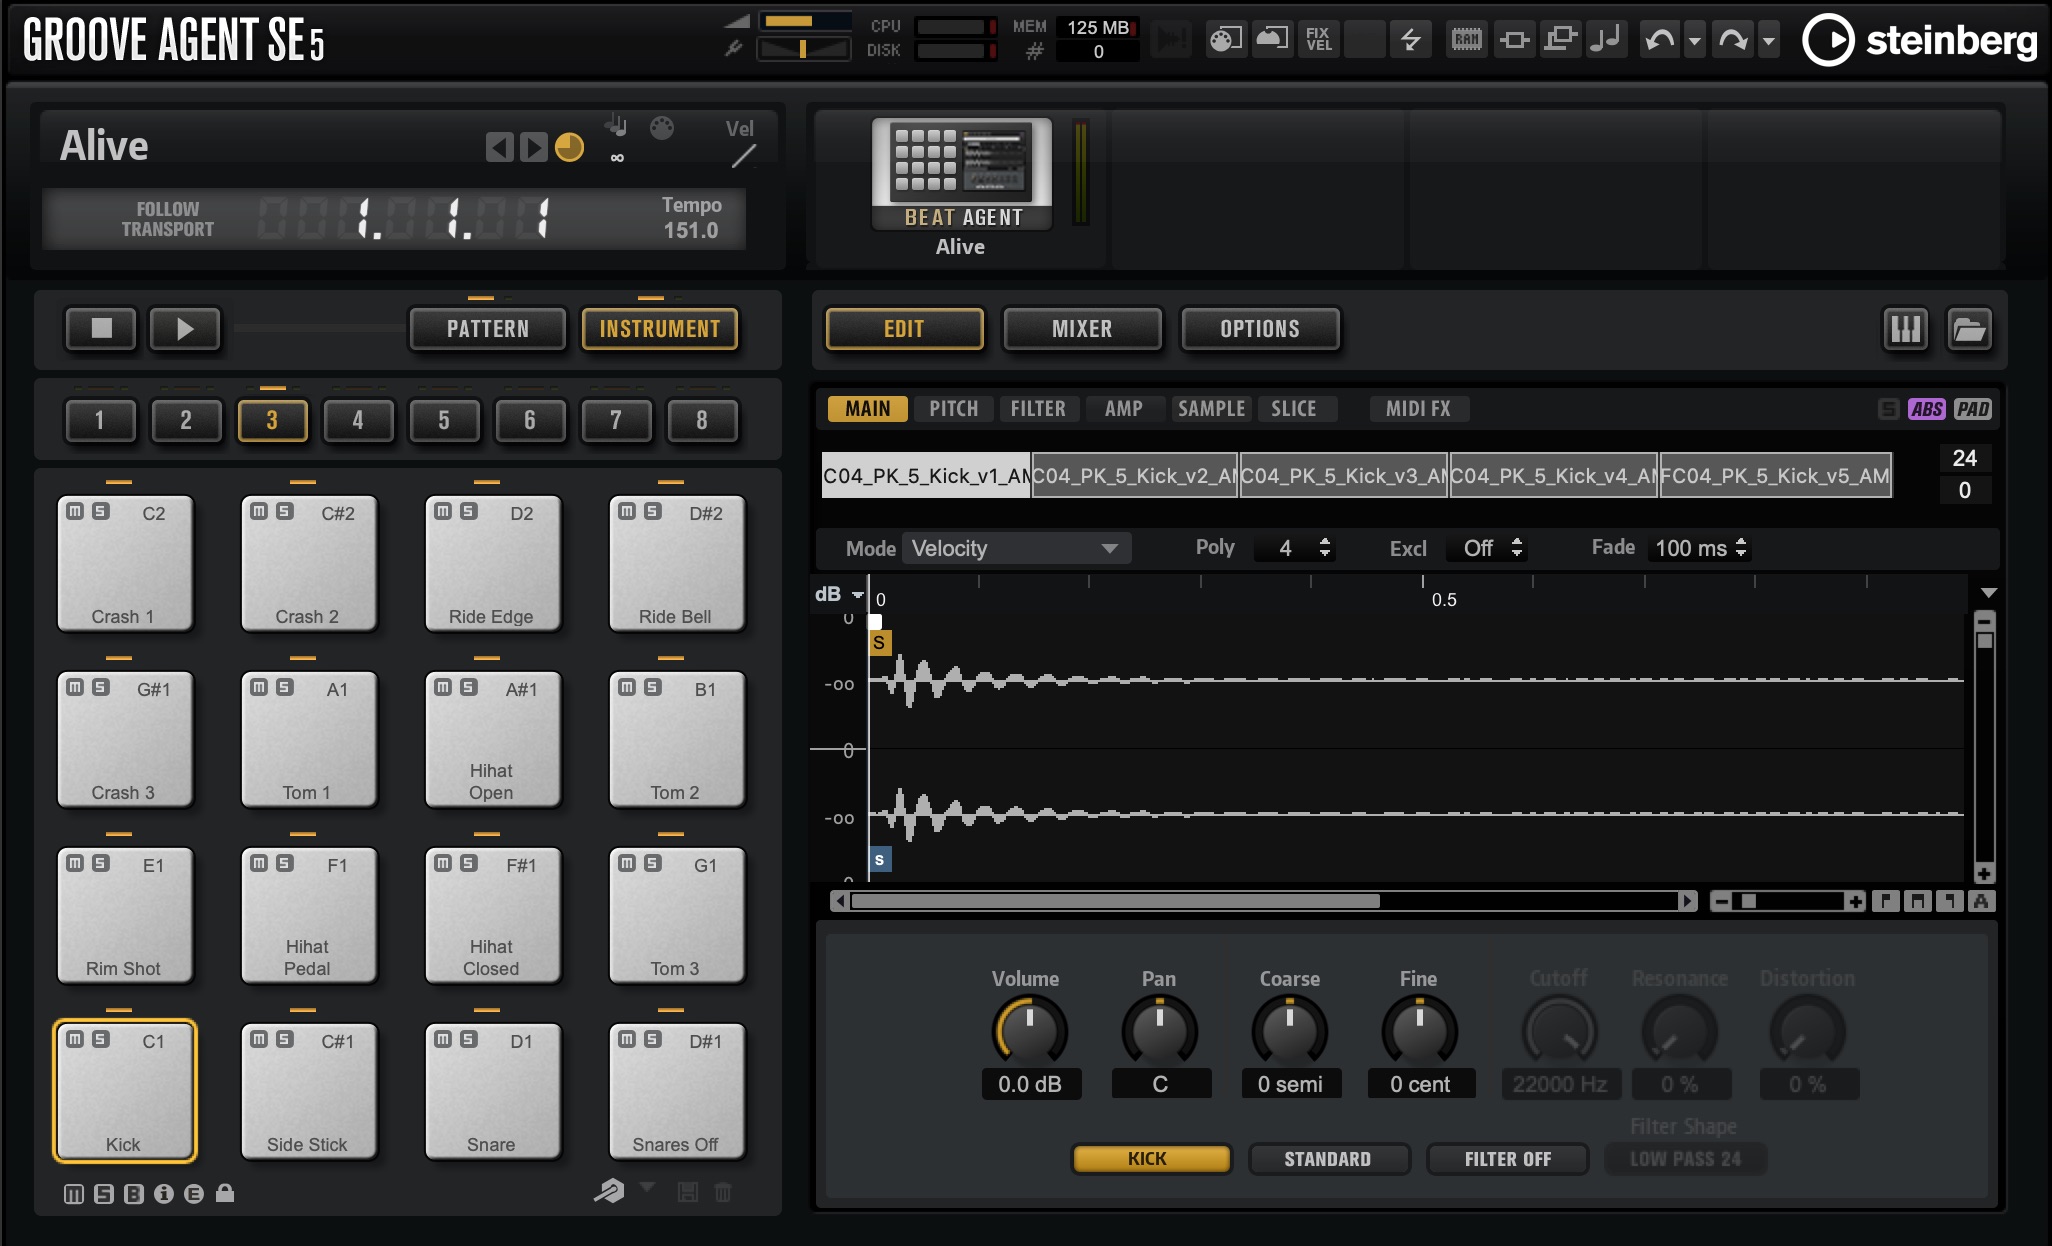Select sample C04_PK_5_Kick_v3_AM

1345,476
